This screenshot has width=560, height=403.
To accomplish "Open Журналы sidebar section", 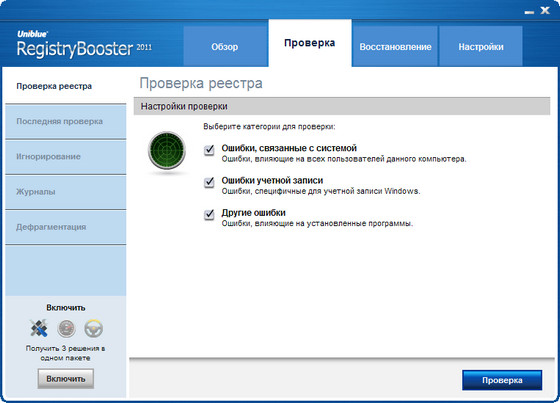I will [x=66, y=192].
